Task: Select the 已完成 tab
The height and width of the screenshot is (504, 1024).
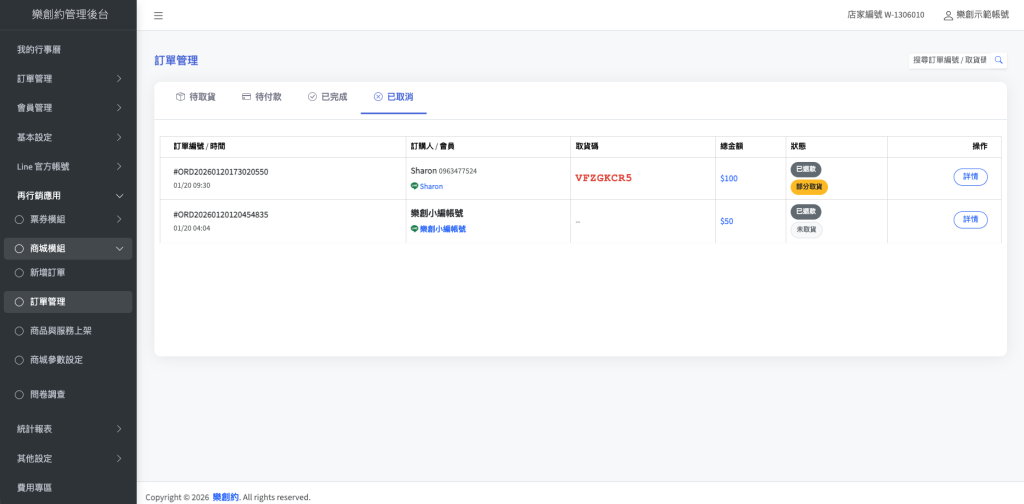Action: [327, 97]
